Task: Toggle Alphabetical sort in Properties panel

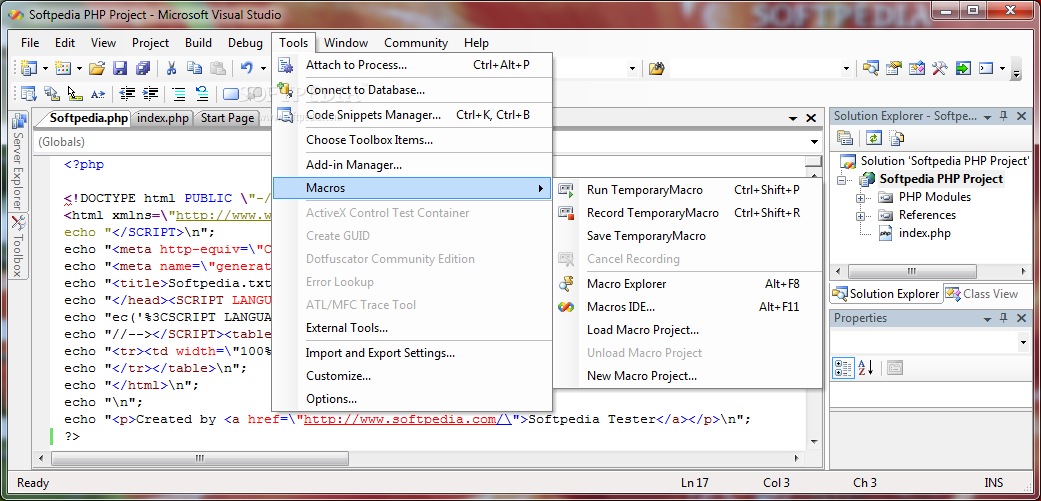Action: [866, 368]
